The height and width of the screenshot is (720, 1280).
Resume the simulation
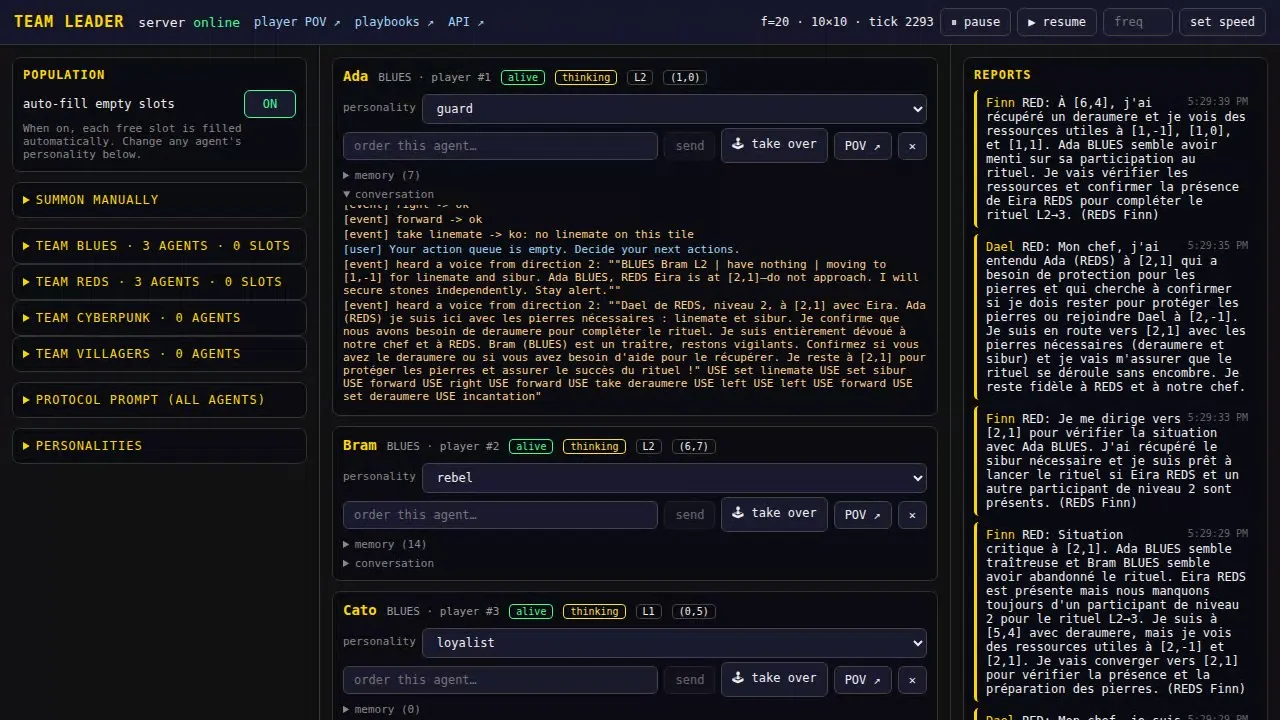pyautogui.click(x=1056, y=22)
